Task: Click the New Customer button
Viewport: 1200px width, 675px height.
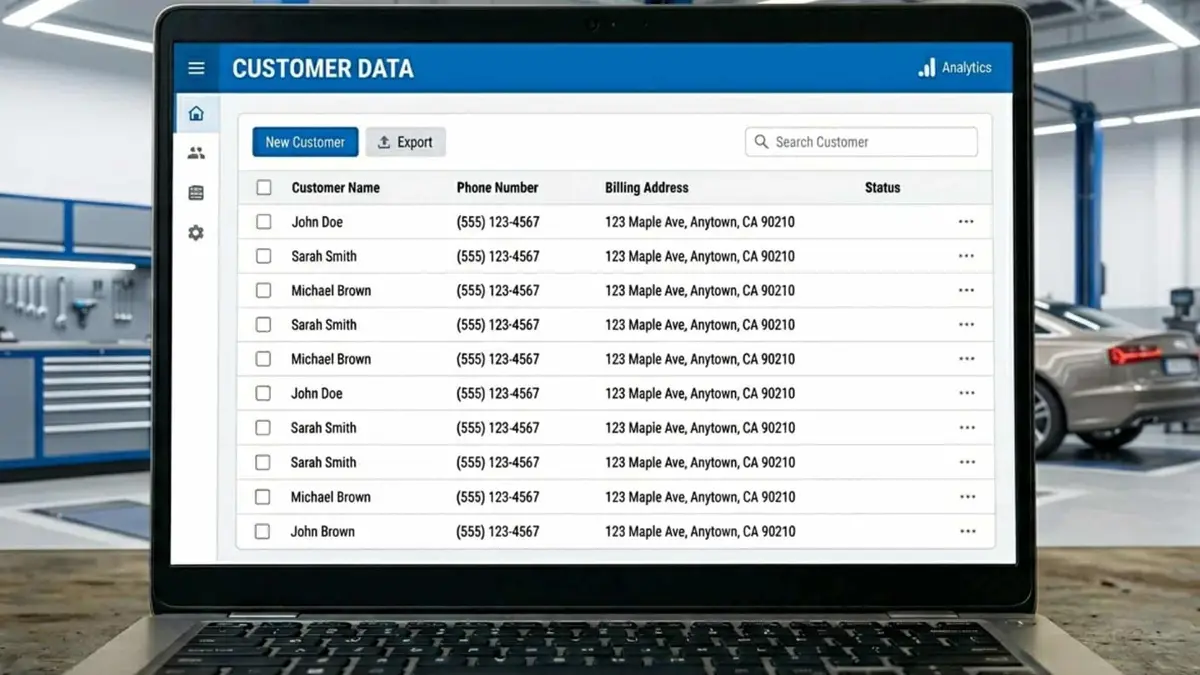Action: point(305,142)
